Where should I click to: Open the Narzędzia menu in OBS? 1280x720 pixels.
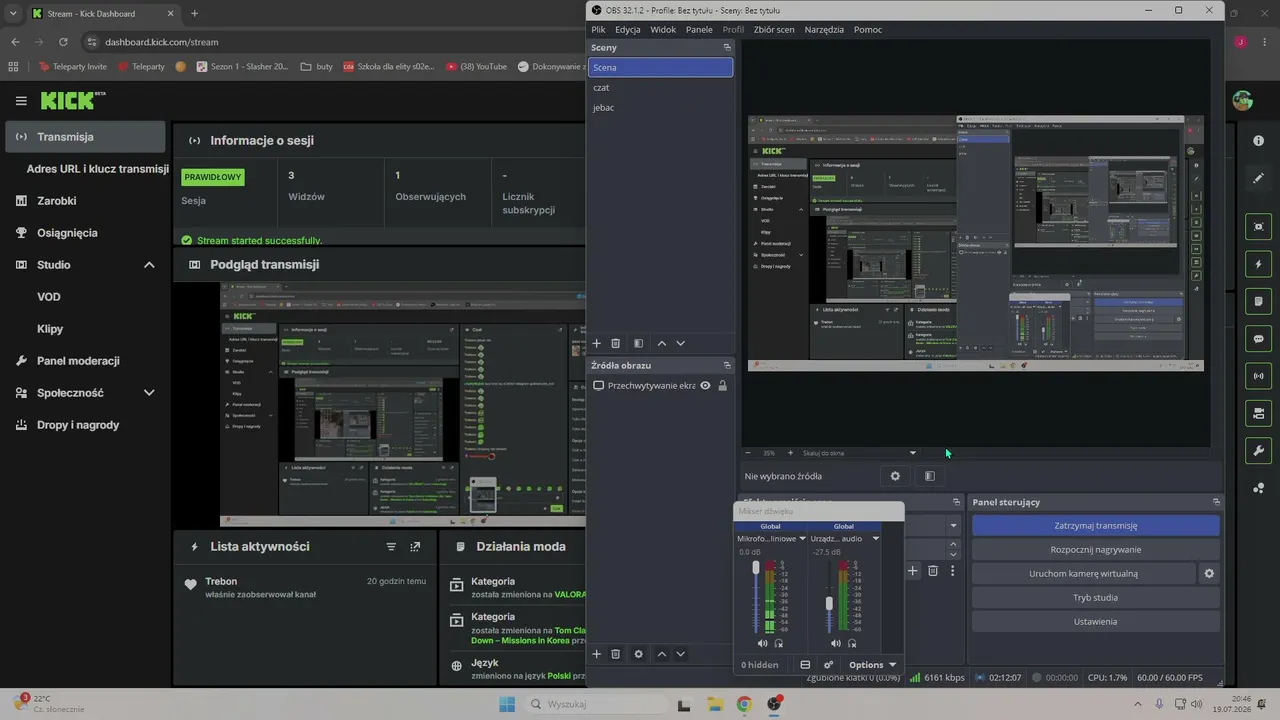point(824,30)
